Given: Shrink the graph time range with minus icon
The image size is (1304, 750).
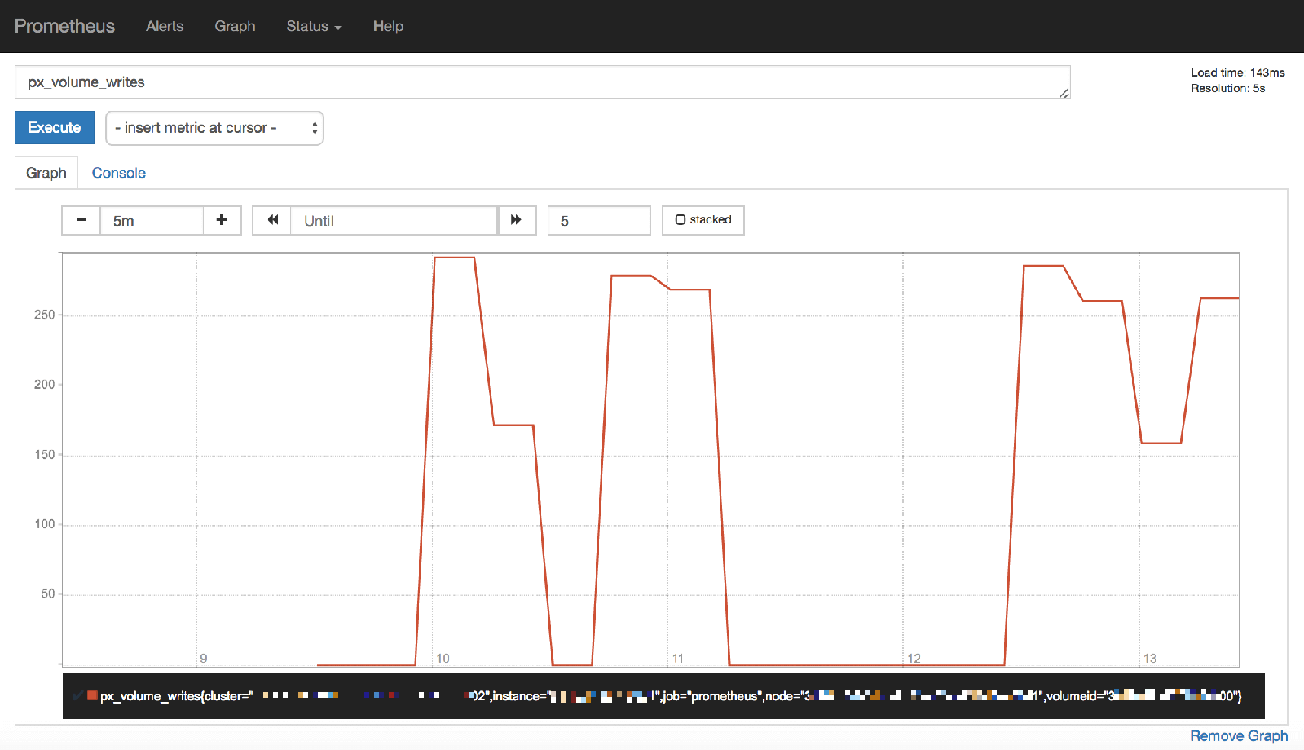Looking at the screenshot, I should (81, 220).
